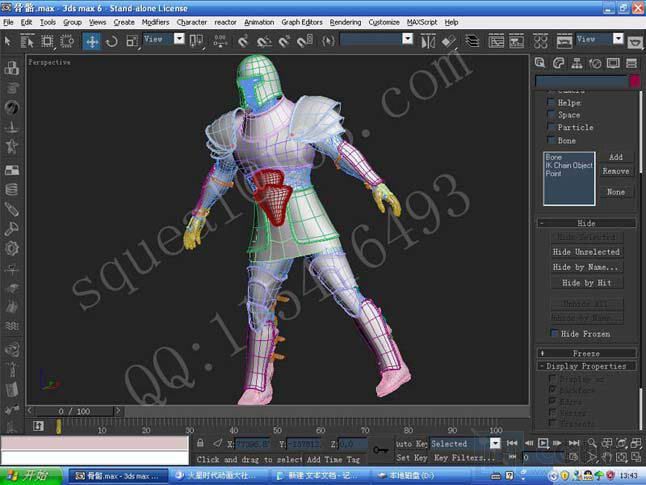The image size is (646, 485).
Task: Collapse the Hide rollout
Action: [586, 223]
